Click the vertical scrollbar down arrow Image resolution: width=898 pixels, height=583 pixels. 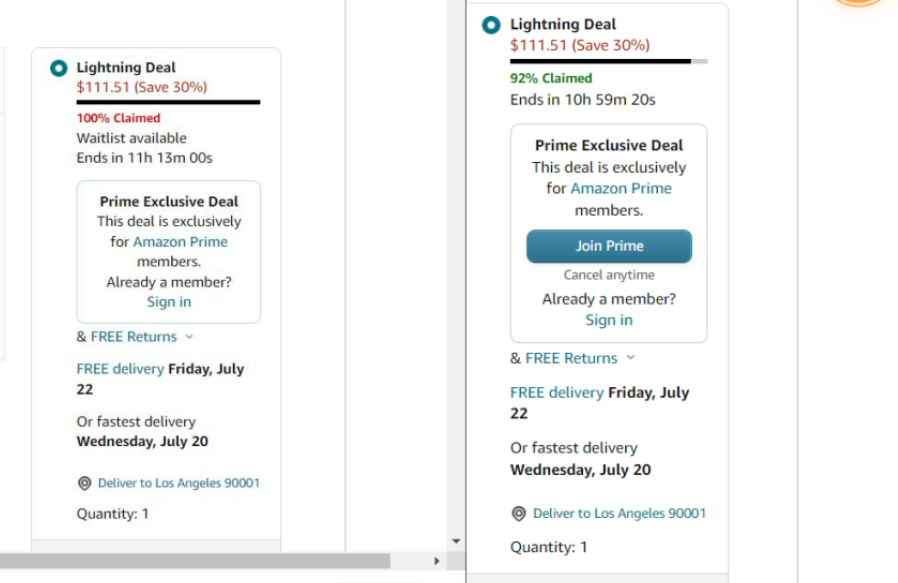457,541
